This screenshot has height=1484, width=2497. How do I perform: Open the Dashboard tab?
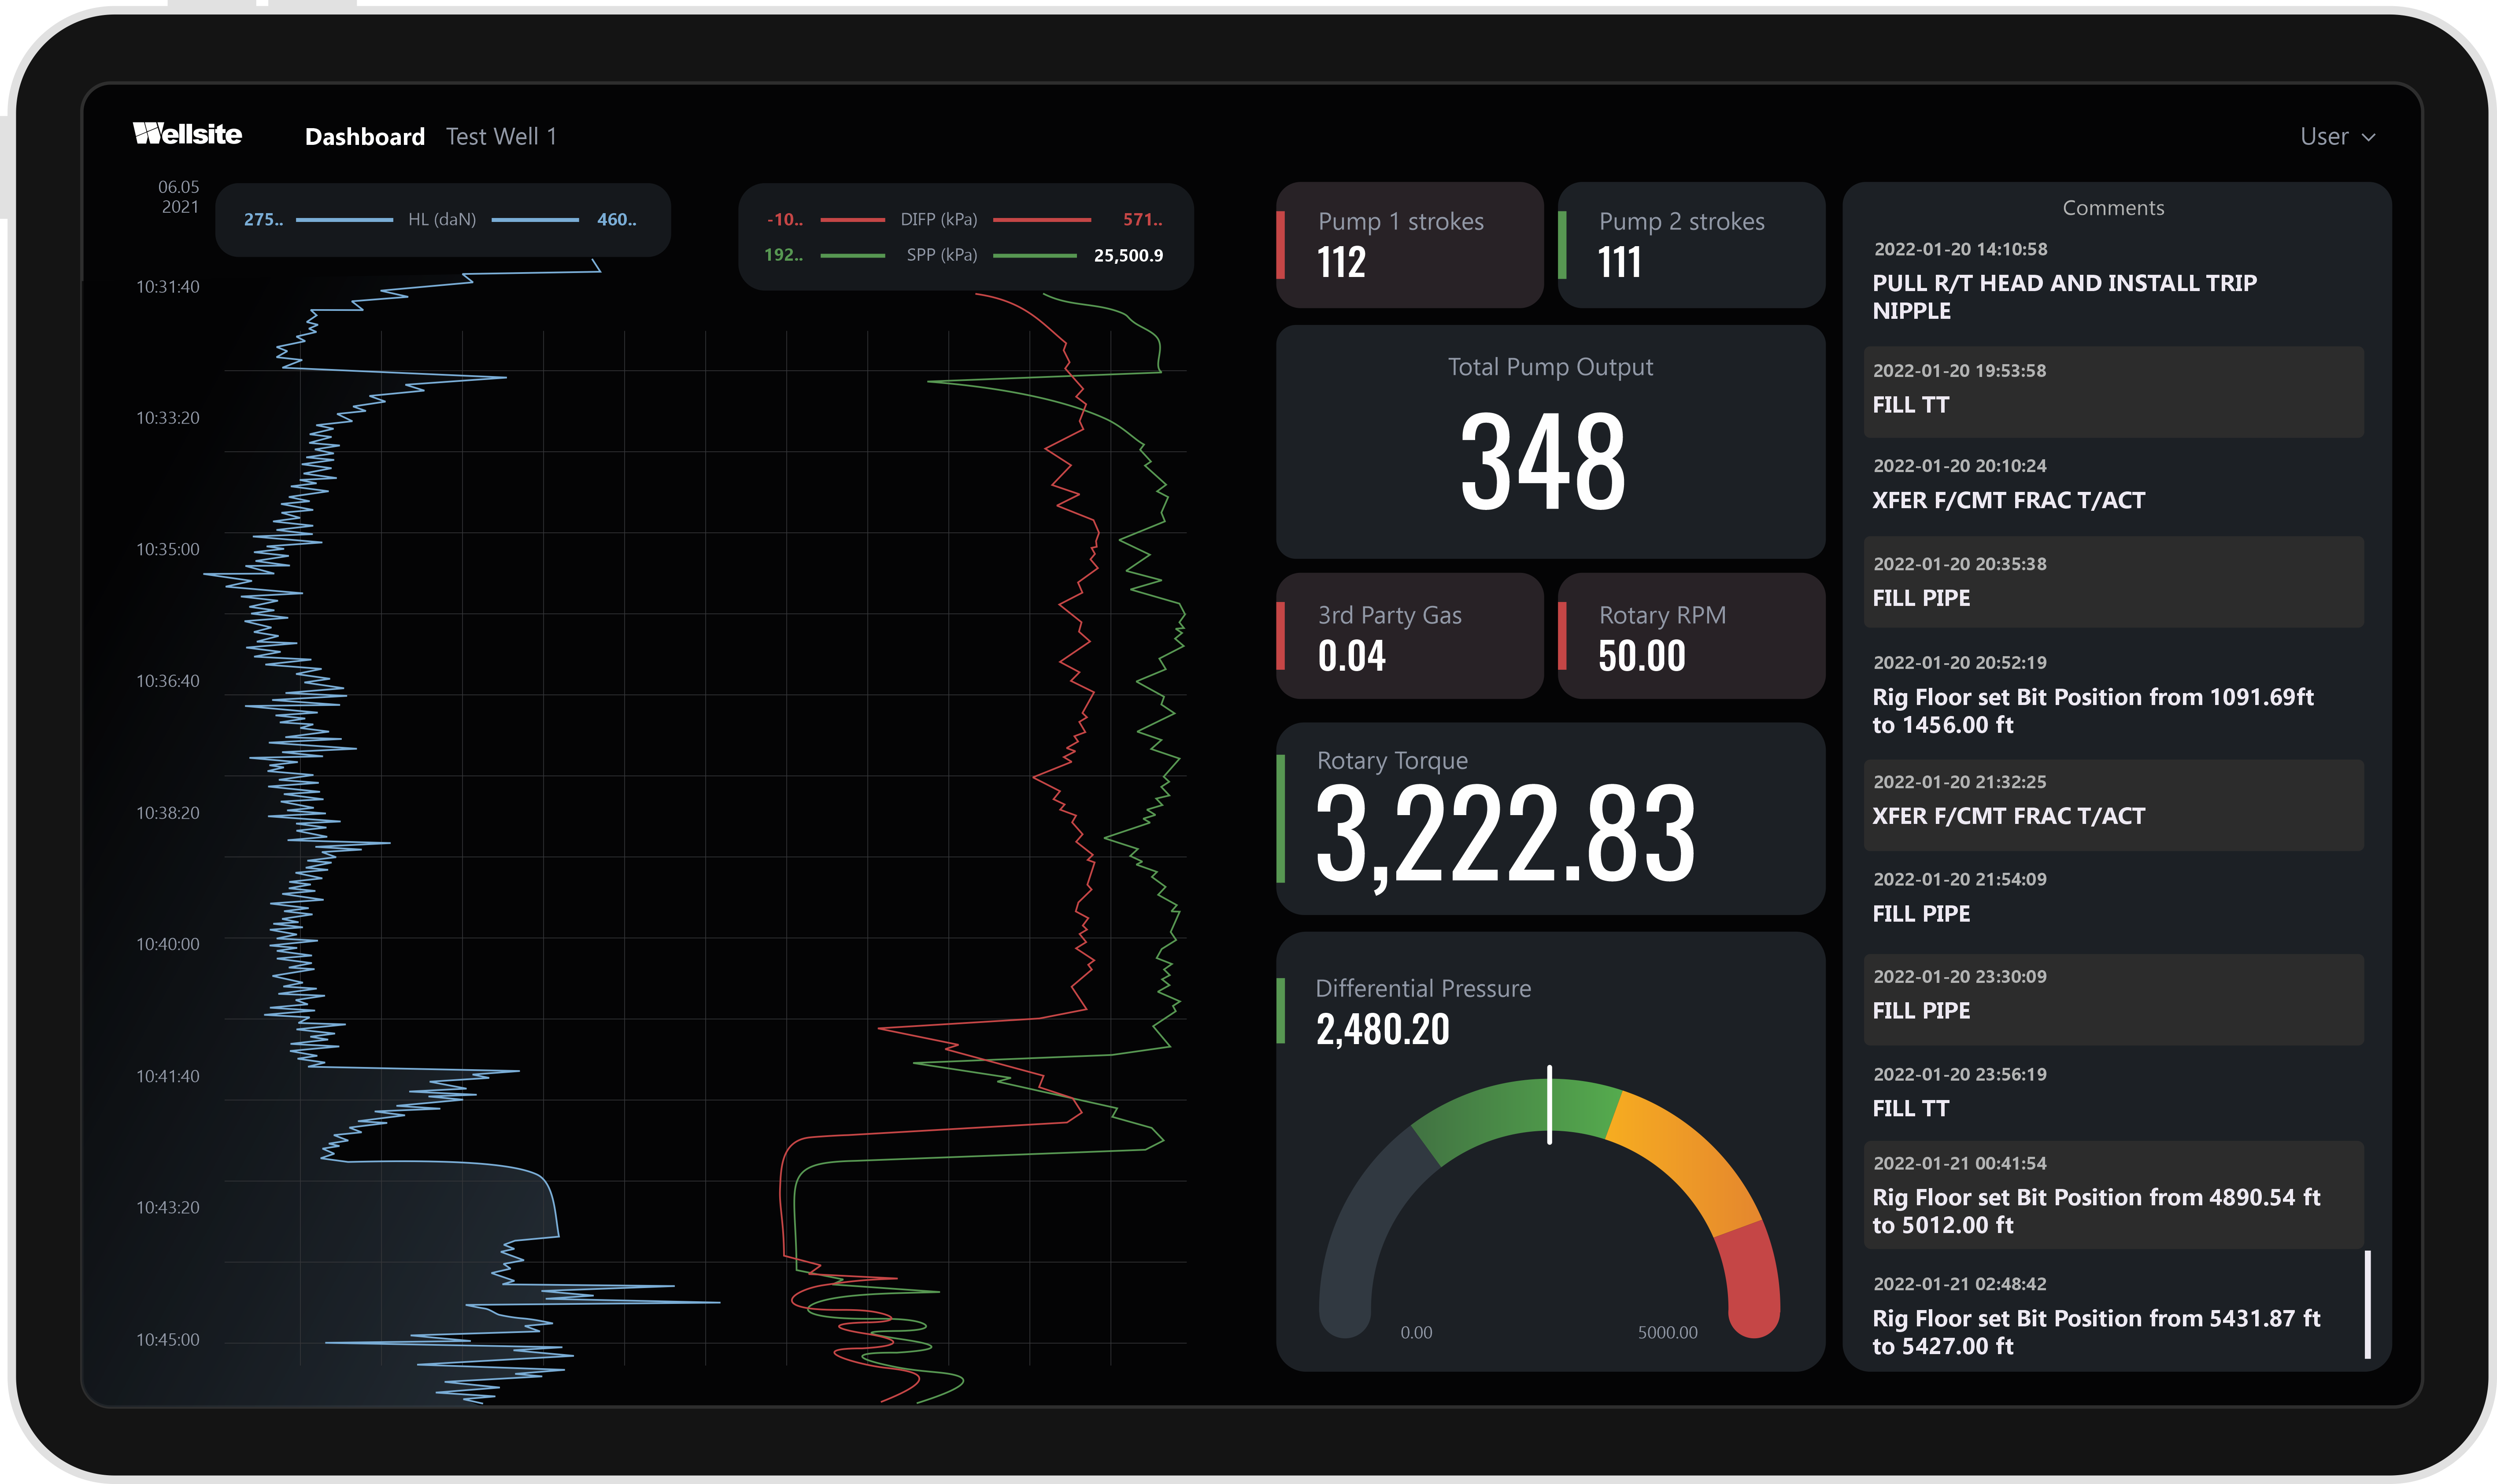365,136
